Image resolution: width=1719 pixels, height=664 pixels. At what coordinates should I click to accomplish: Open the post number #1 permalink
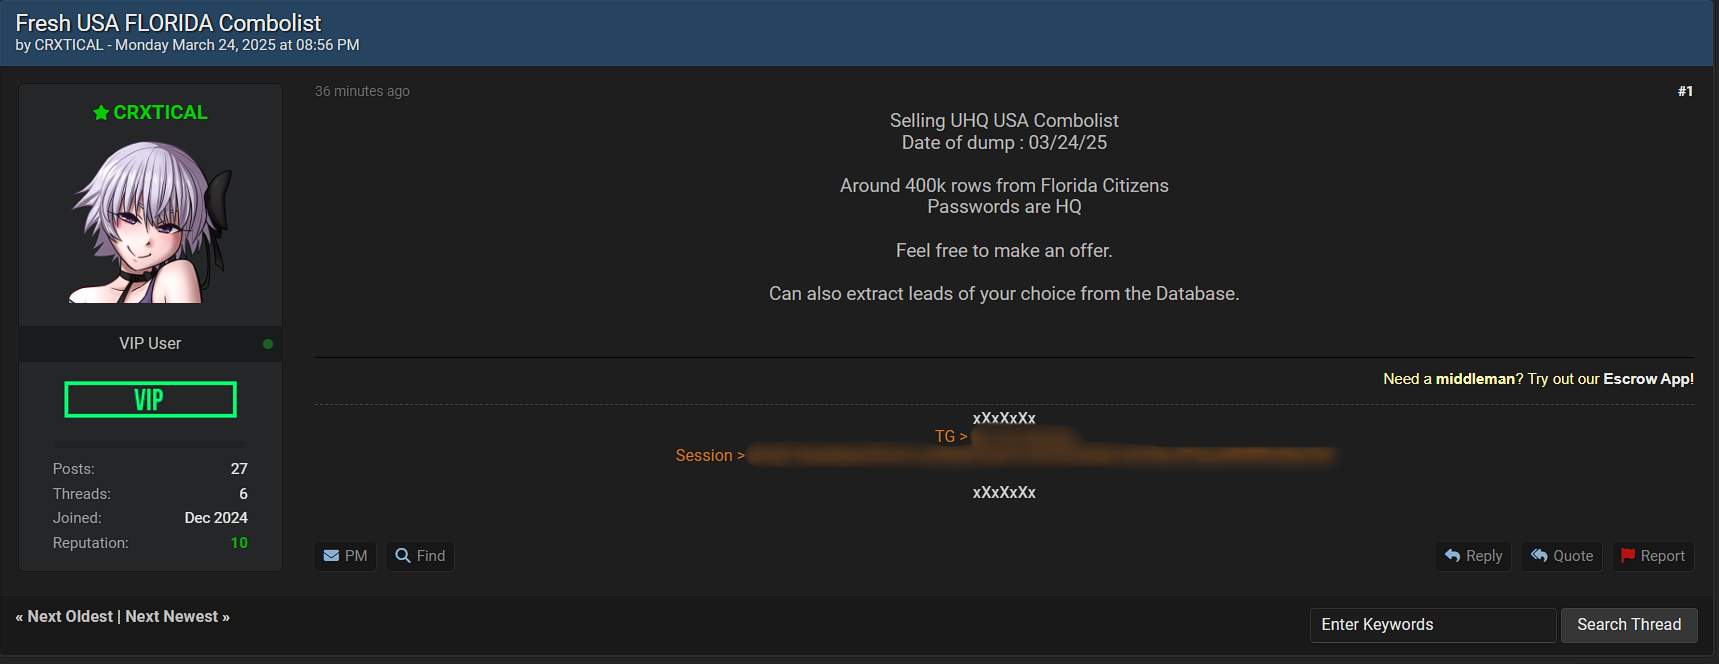1685,91
